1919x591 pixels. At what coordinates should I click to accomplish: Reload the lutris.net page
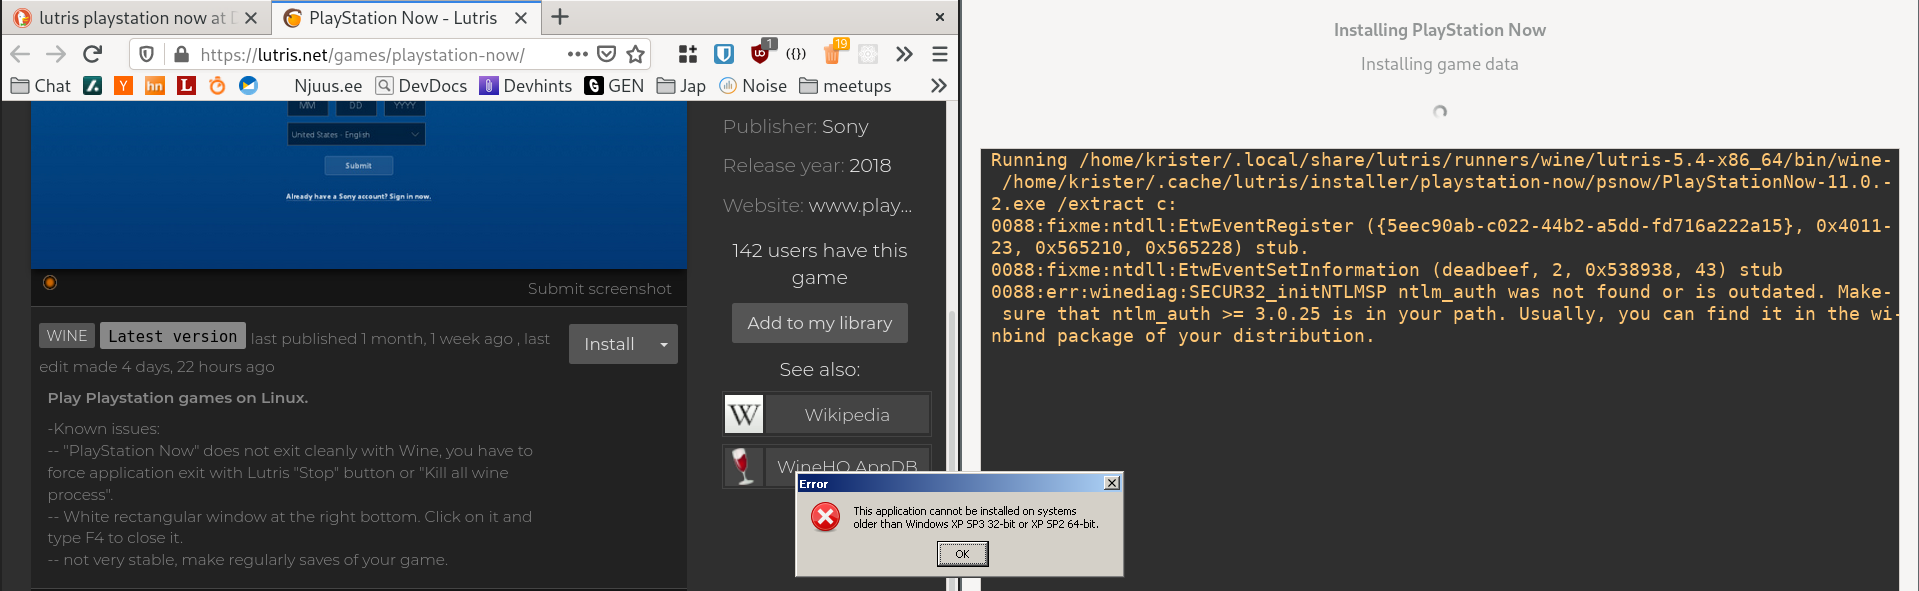(93, 54)
